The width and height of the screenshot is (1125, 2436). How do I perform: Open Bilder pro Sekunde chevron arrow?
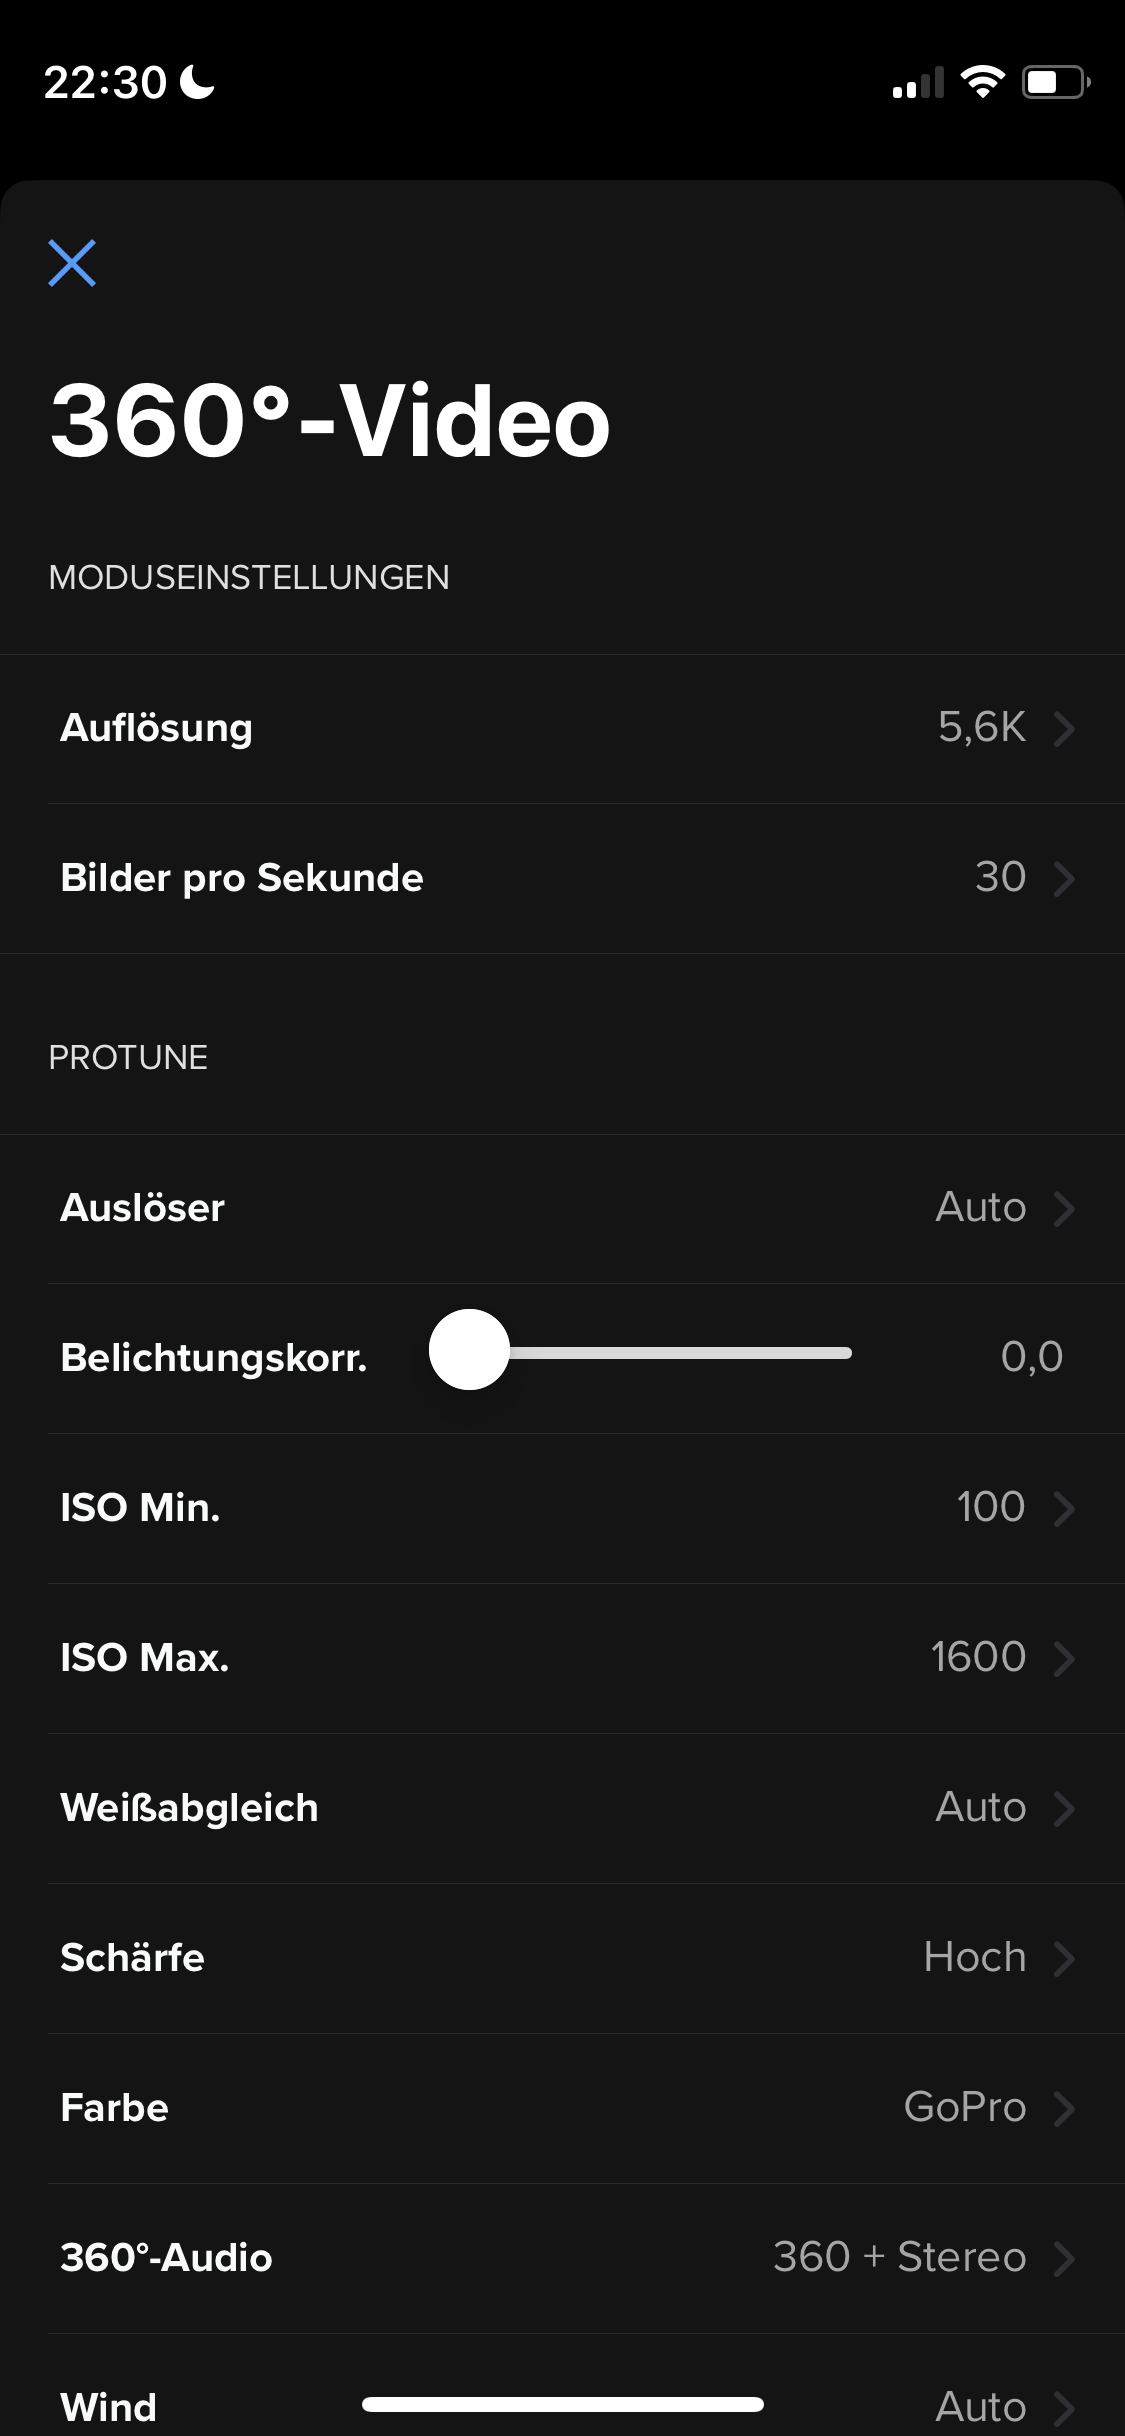pyautogui.click(x=1064, y=879)
